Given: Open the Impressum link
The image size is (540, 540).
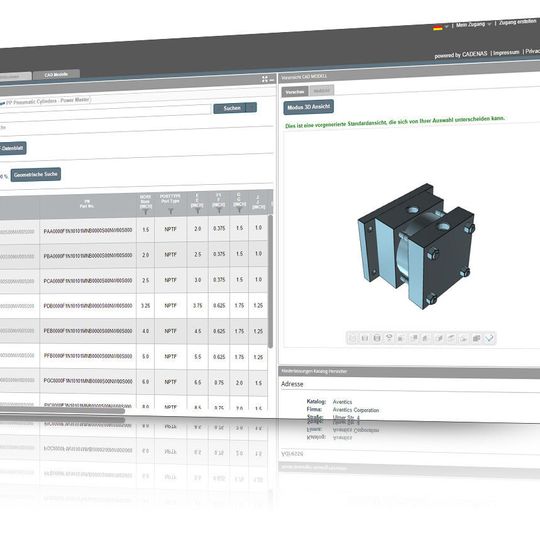Looking at the screenshot, I should click(x=506, y=53).
